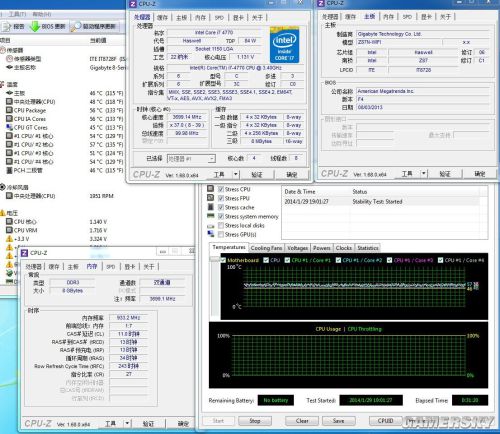Viewport: 500px width, 434px height.
Task: Click the CPU GT Cores row icon
Action: (x=10, y=127)
